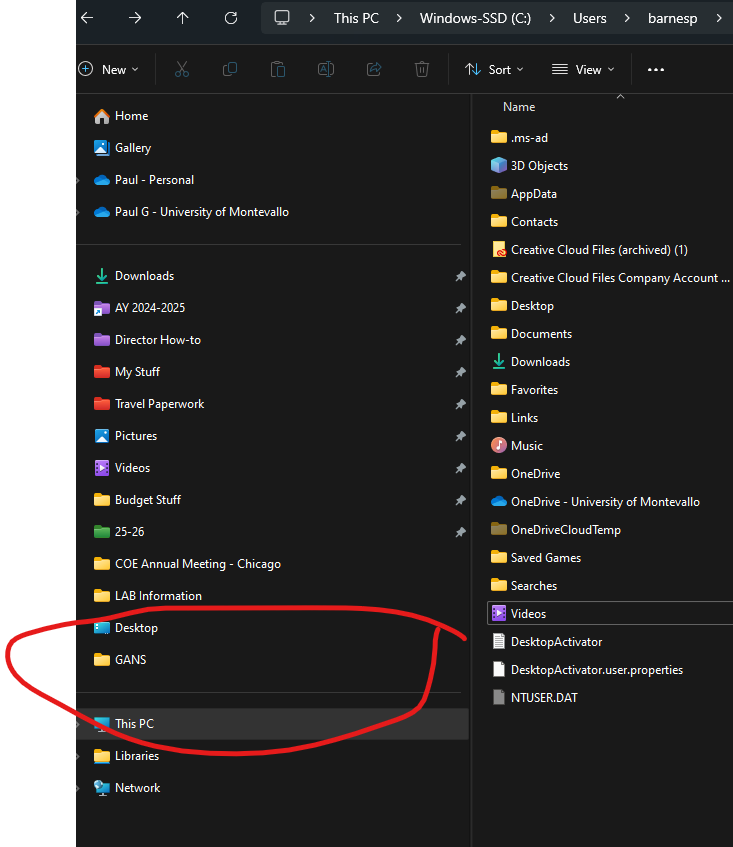Screen dimensions: 733x847
Task: Open Desktop in sidebar quick access
Action: coord(126,628)
